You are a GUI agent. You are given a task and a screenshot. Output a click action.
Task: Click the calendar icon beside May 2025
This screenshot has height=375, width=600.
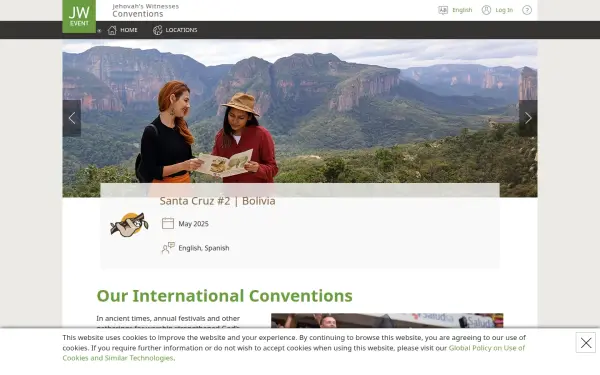coord(168,223)
